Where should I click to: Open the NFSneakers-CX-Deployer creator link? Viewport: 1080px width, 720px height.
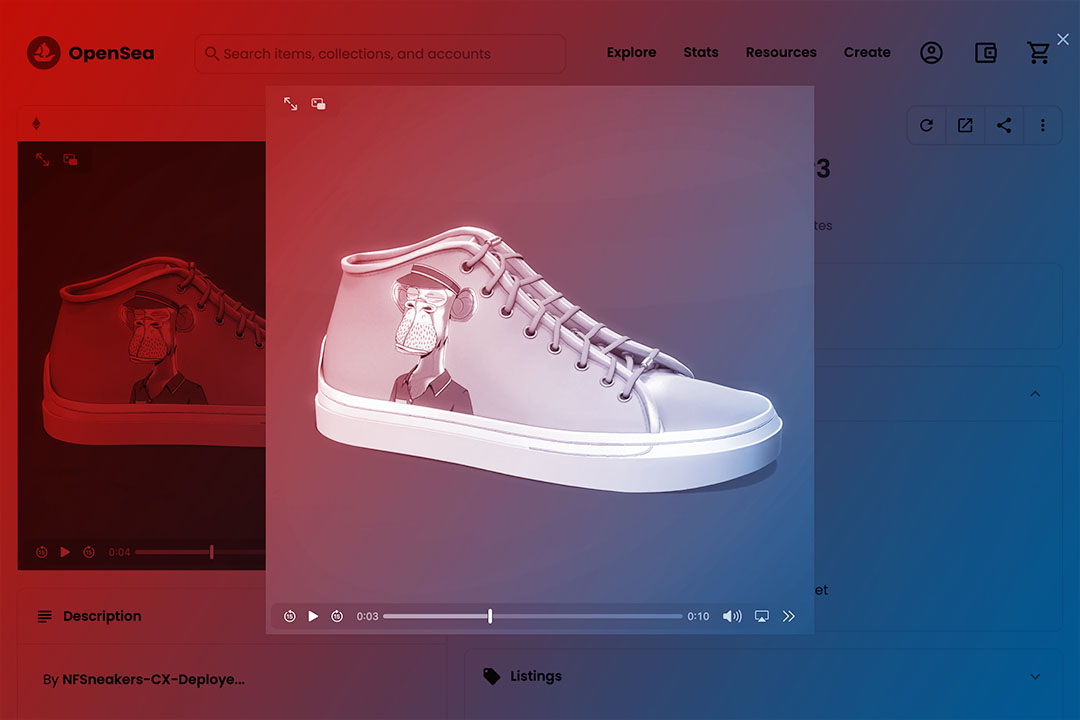[153, 679]
